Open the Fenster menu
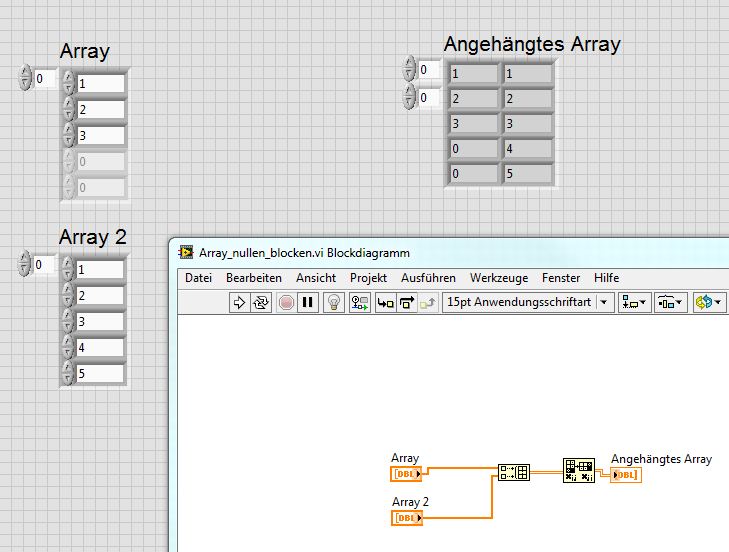Screen dimensions: 729x552 pyautogui.click(x=561, y=278)
